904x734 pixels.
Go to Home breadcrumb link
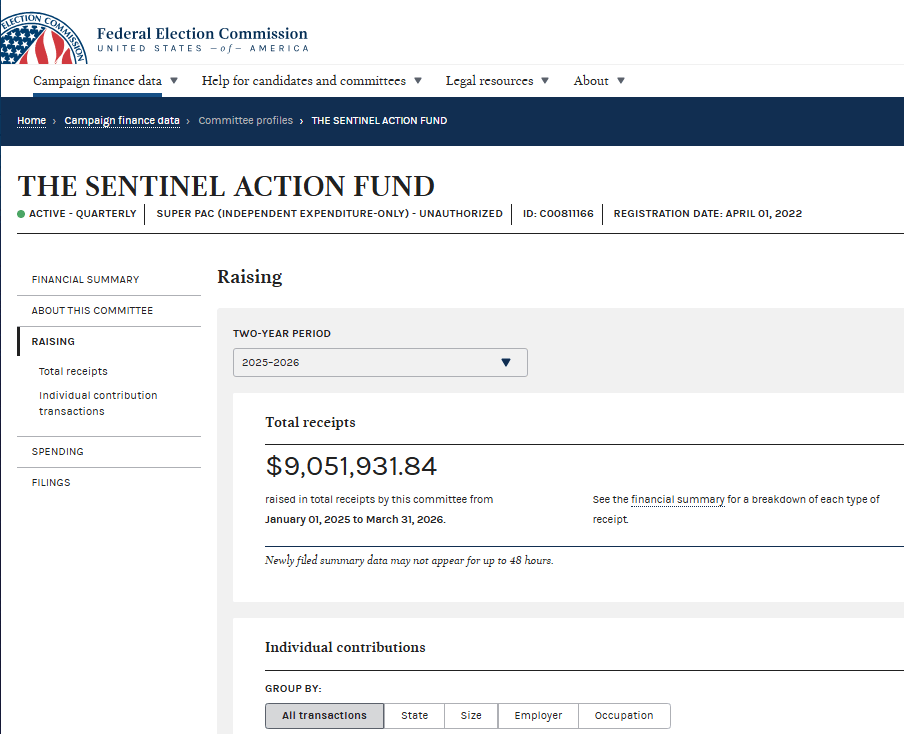(x=31, y=121)
